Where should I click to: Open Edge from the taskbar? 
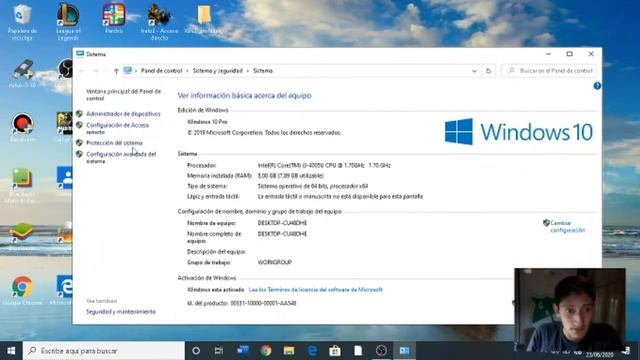tap(312, 351)
